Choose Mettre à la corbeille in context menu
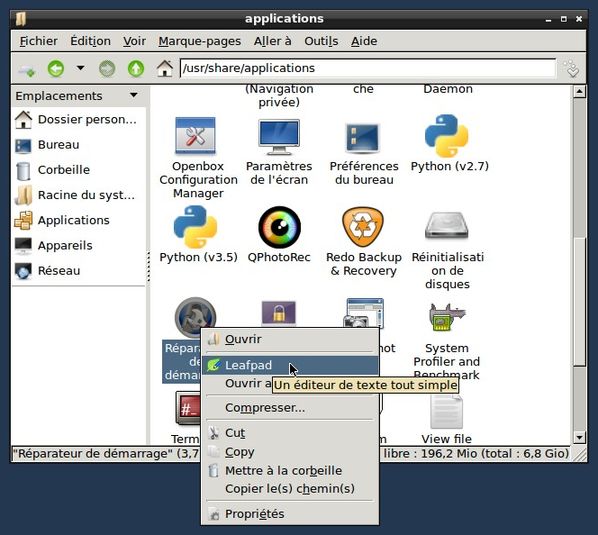This screenshot has width=598, height=535. coord(290,471)
